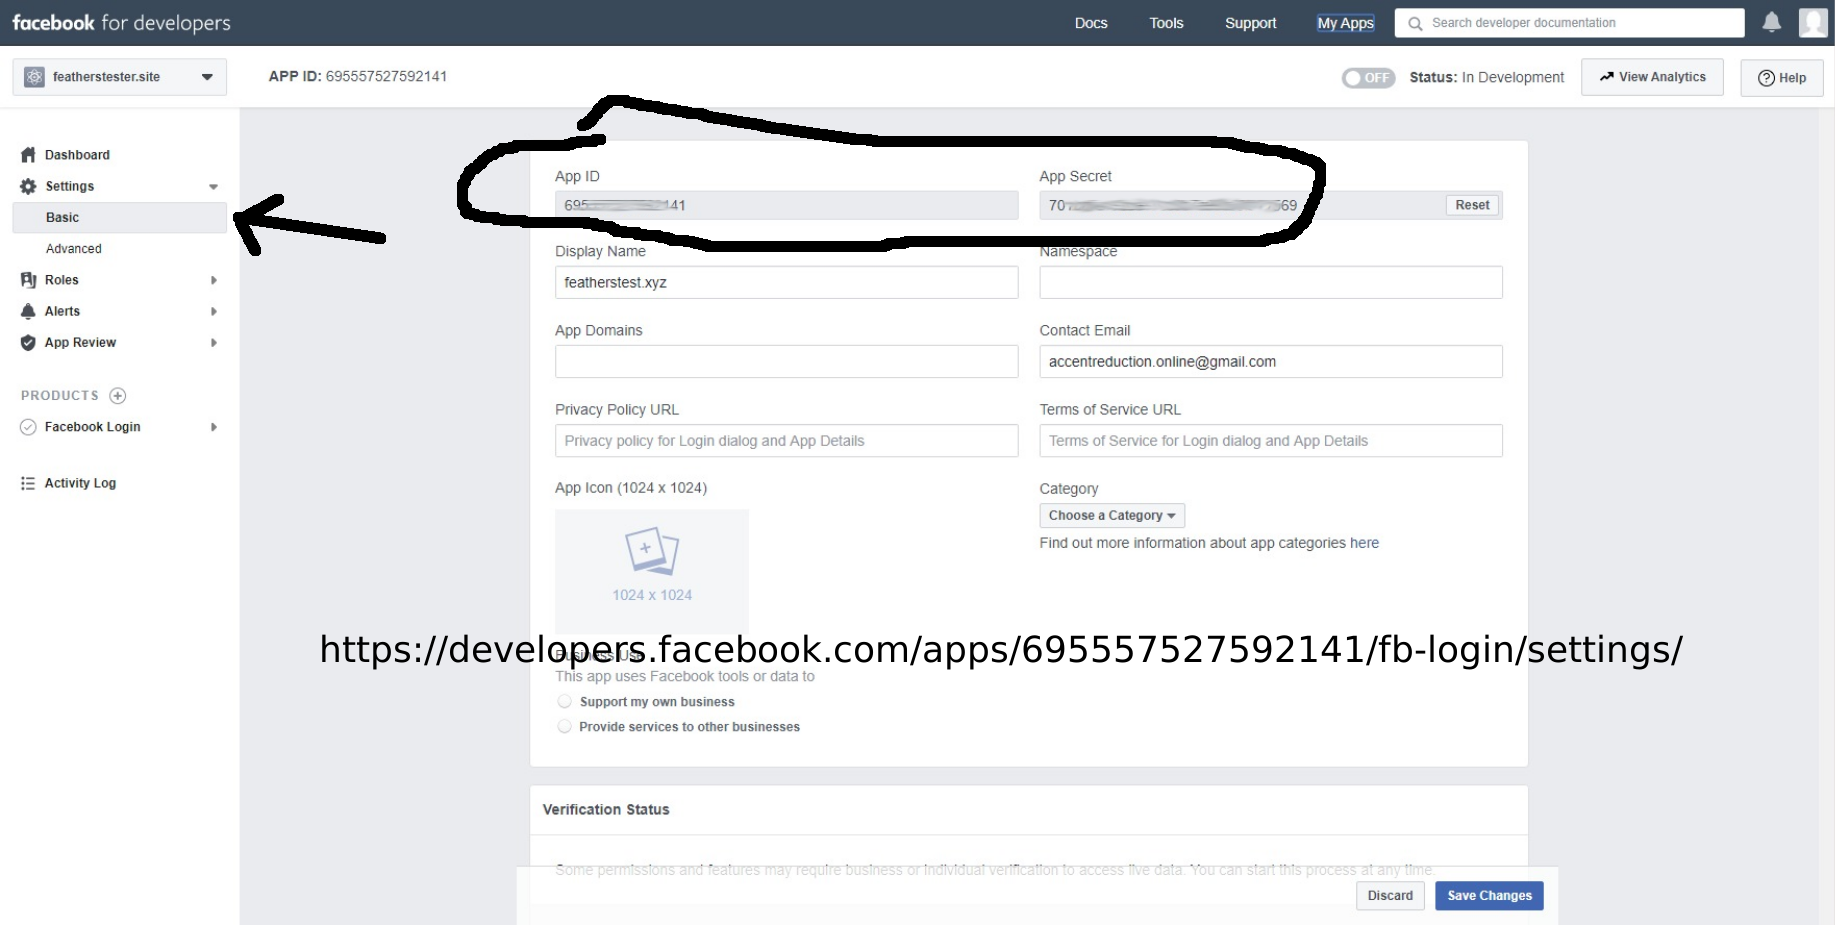Click the Display Name field
1836x925 pixels.
click(787, 282)
